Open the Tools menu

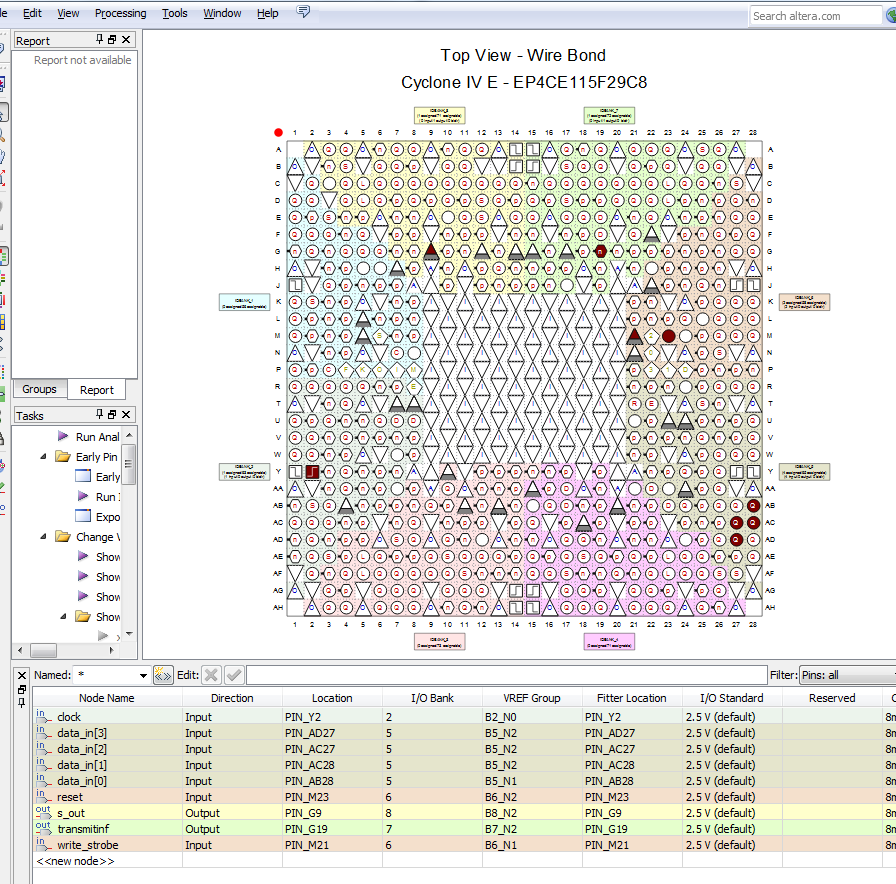click(x=174, y=13)
